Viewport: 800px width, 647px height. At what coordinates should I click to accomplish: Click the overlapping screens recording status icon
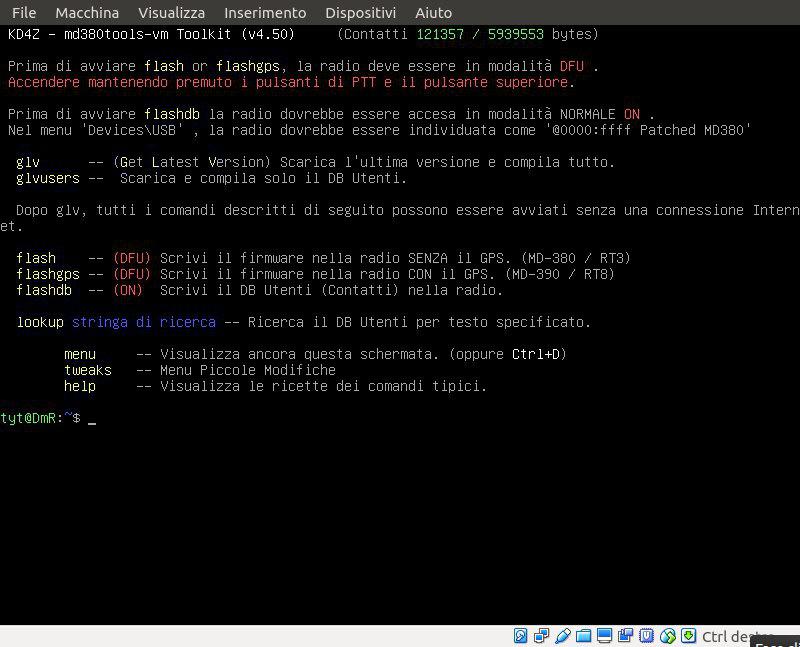(x=626, y=636)
